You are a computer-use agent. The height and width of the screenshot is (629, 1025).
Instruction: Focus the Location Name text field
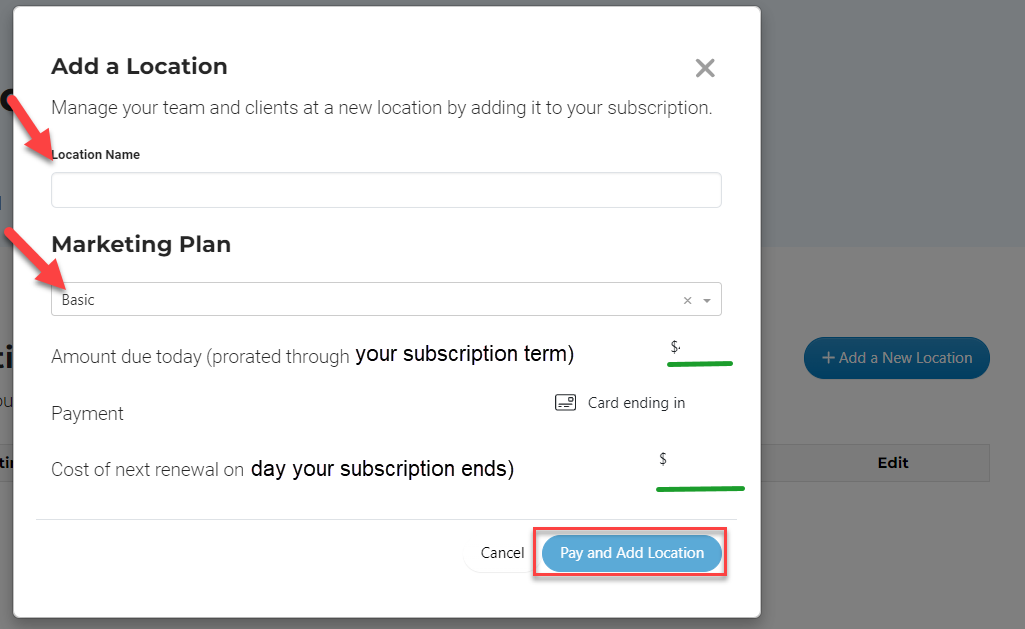(386, 190)
